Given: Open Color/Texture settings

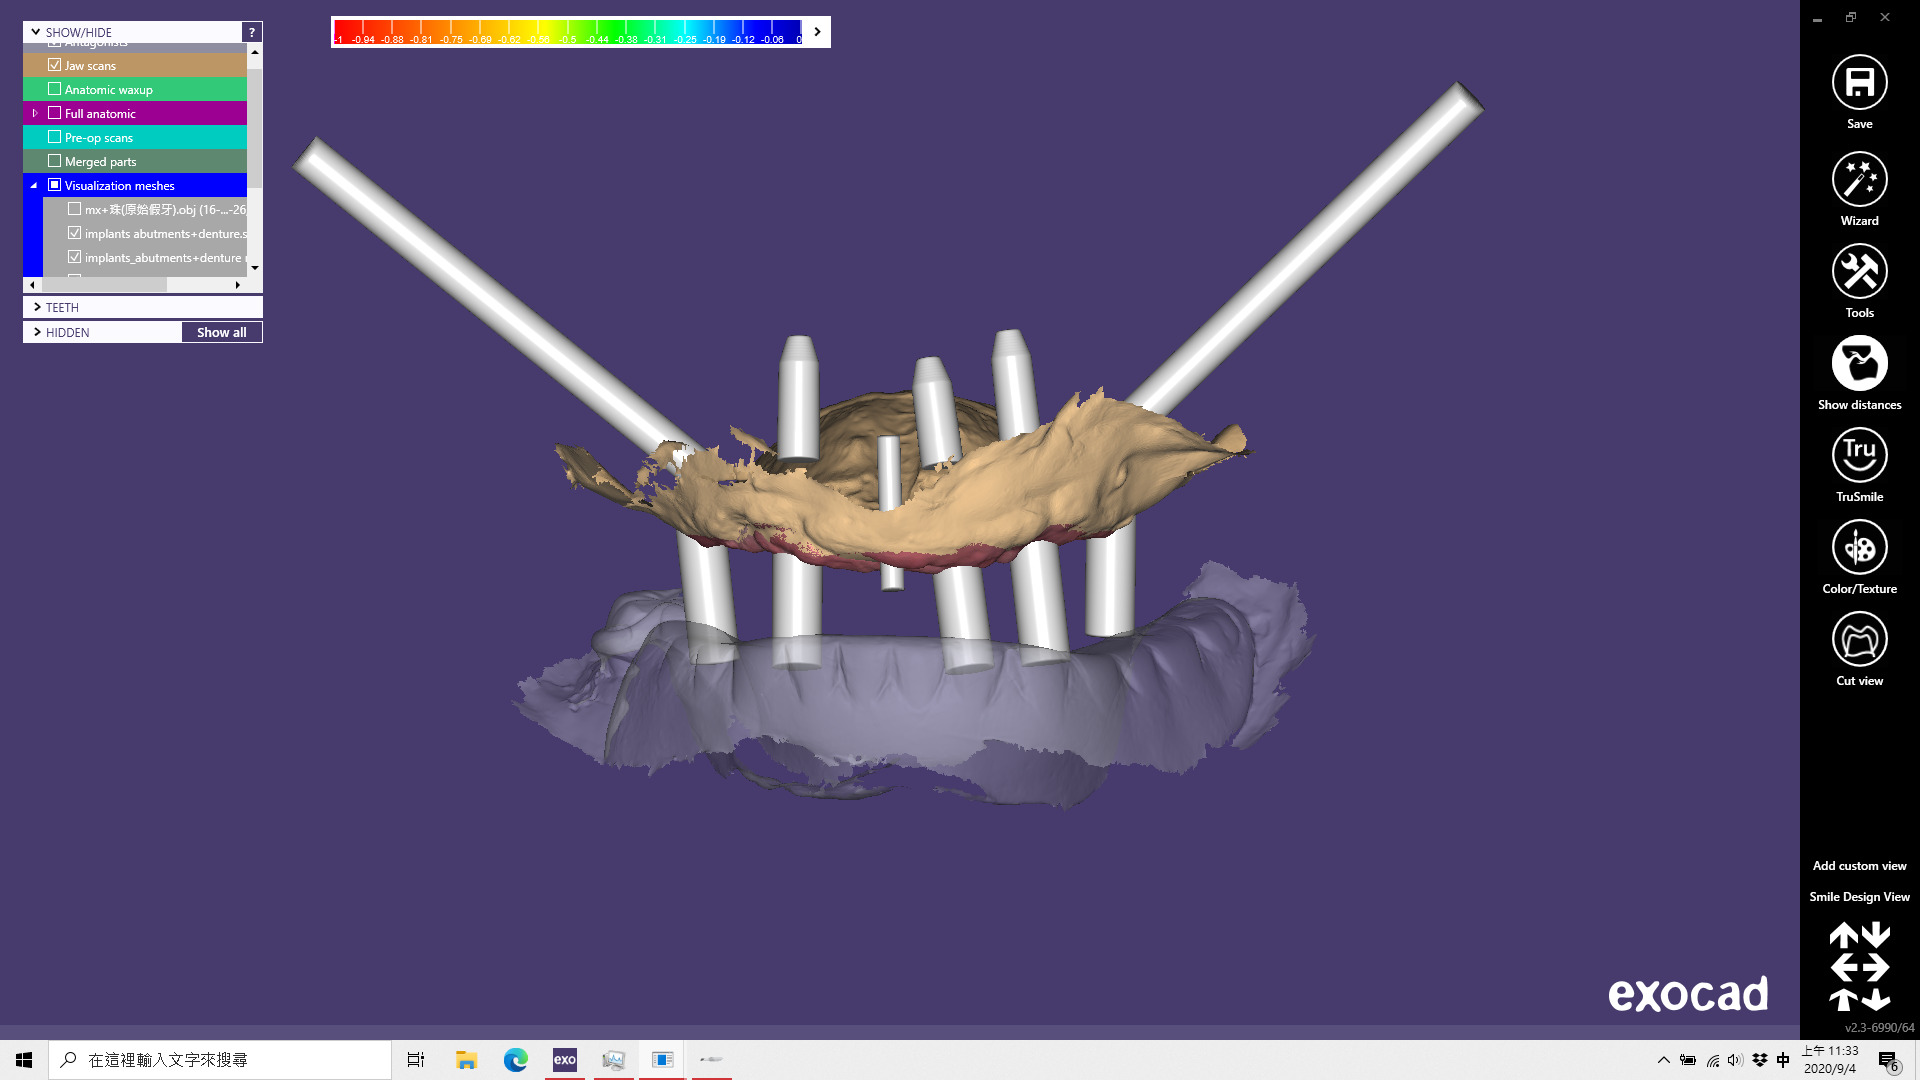Looking at the screenshot, I should click(1859, 548).
